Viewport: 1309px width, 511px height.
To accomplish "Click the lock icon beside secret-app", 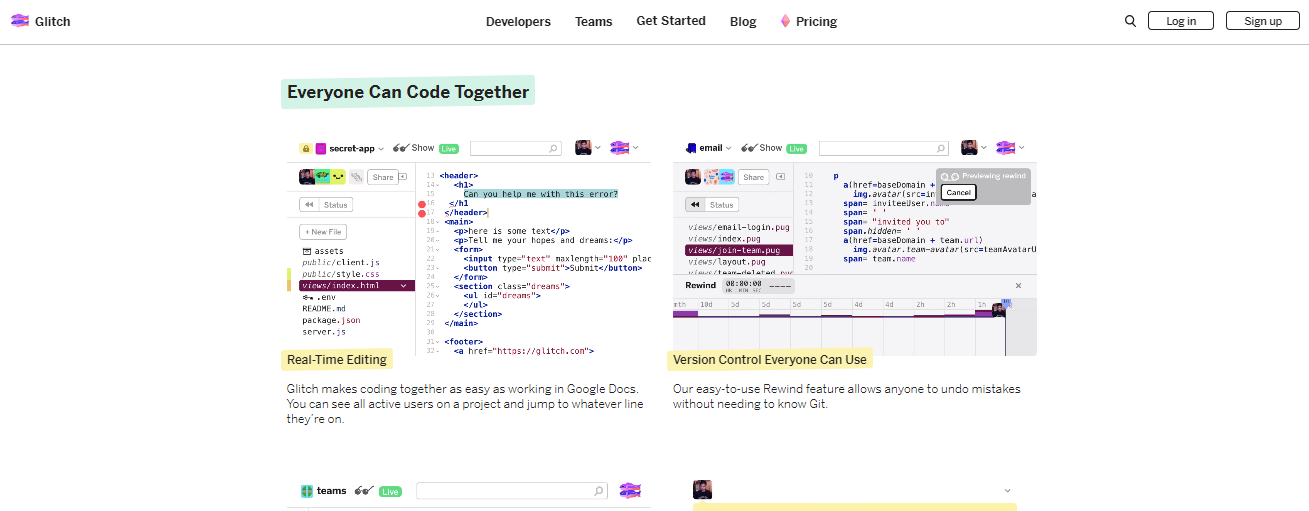I will [306, 148].
